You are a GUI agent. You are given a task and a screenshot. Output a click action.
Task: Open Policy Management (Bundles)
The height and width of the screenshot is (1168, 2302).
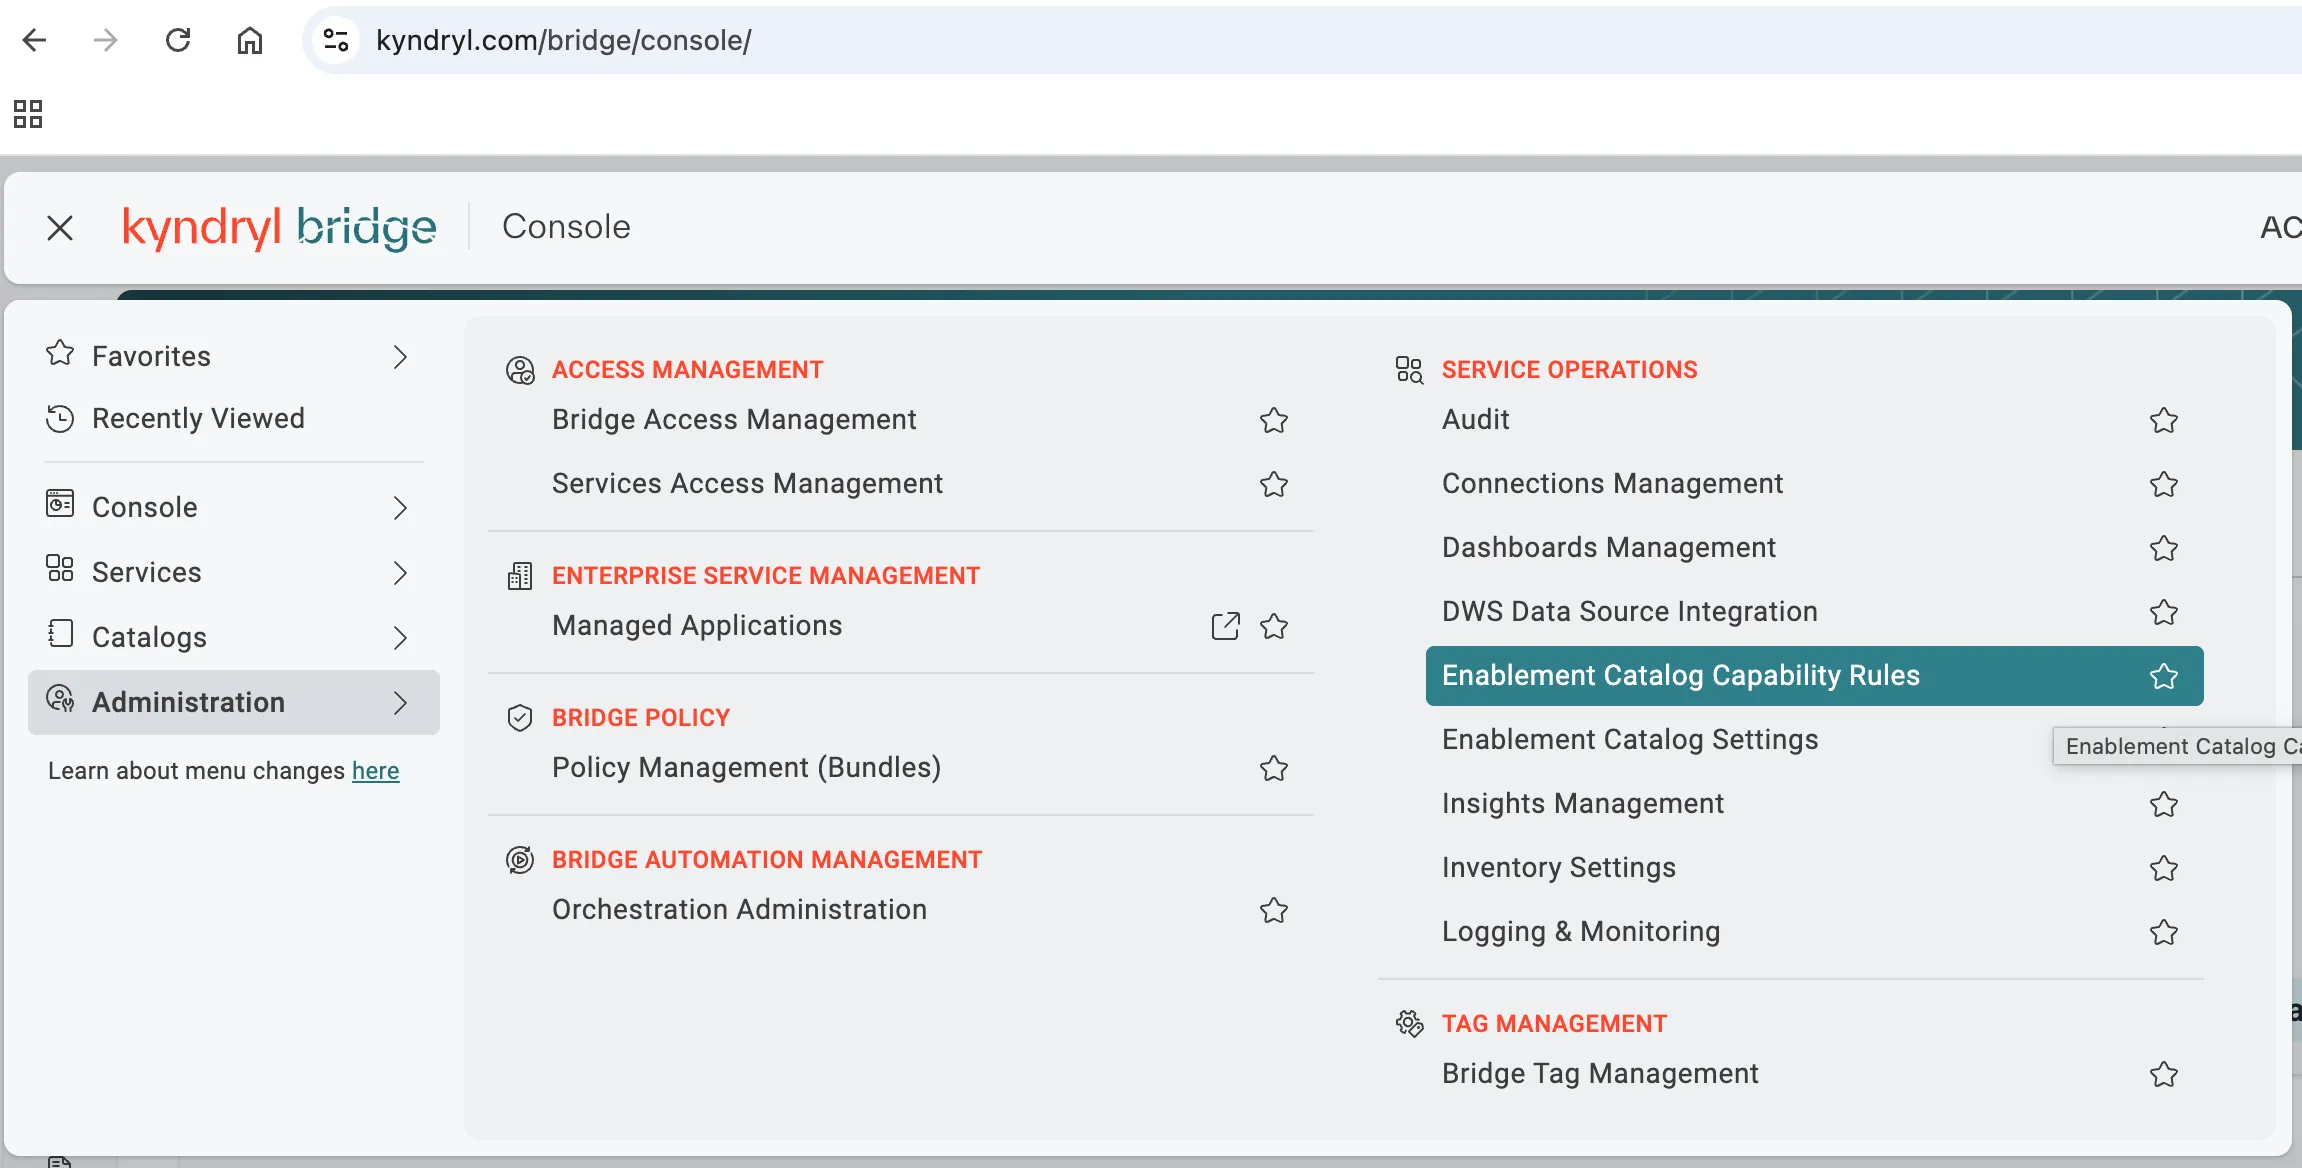point(746,768)
